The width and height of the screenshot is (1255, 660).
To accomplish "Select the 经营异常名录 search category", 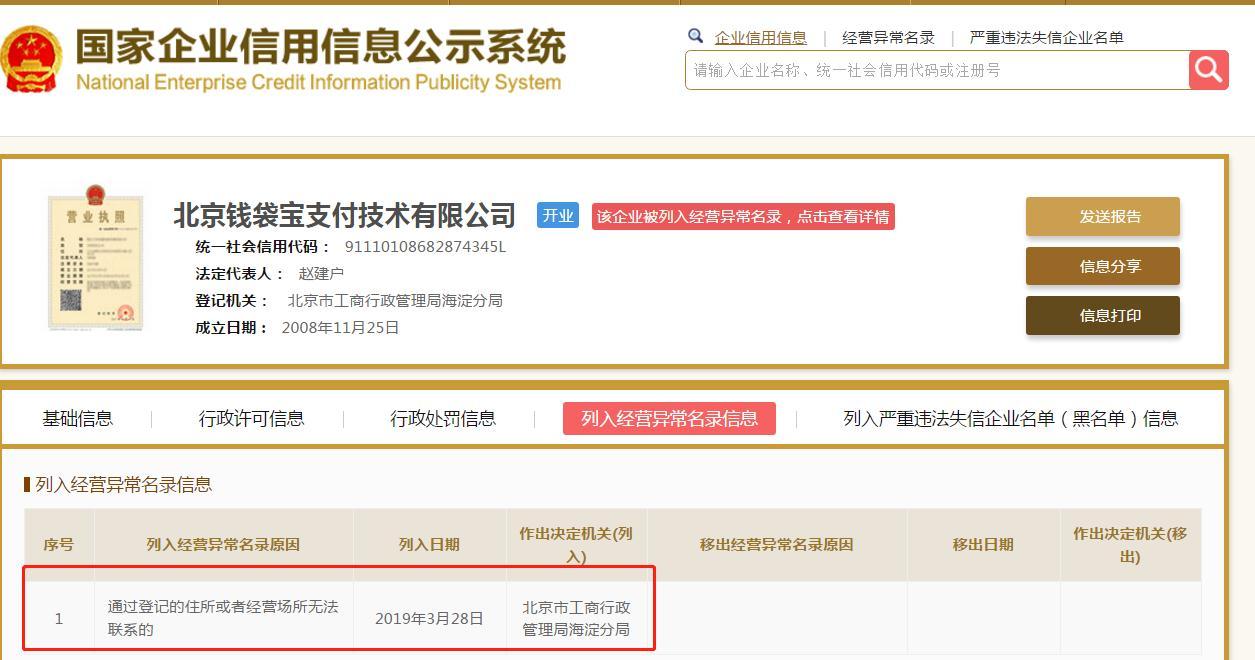I will (888, 38).
